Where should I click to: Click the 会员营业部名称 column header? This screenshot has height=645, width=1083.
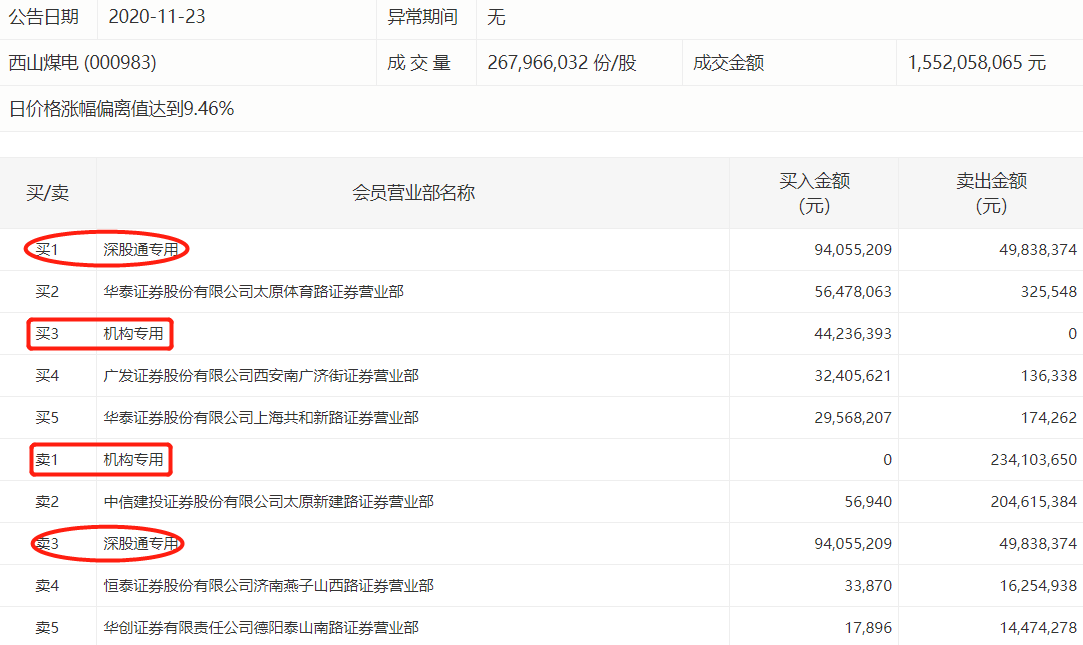click(x=413, y=193)
